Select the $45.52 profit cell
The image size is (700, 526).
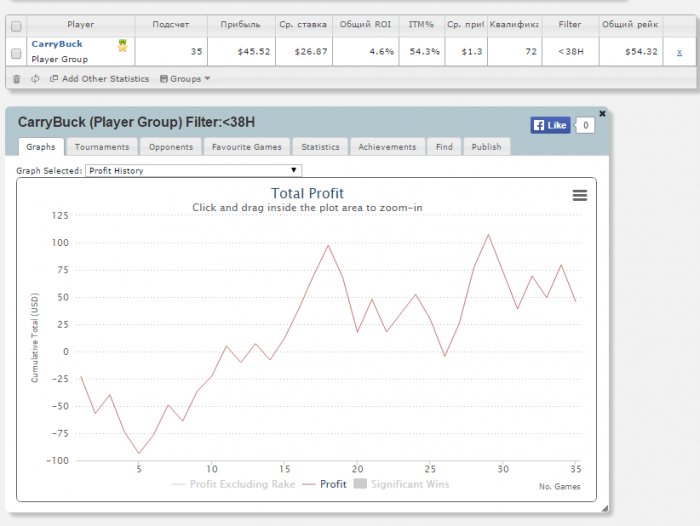point(241,52)
